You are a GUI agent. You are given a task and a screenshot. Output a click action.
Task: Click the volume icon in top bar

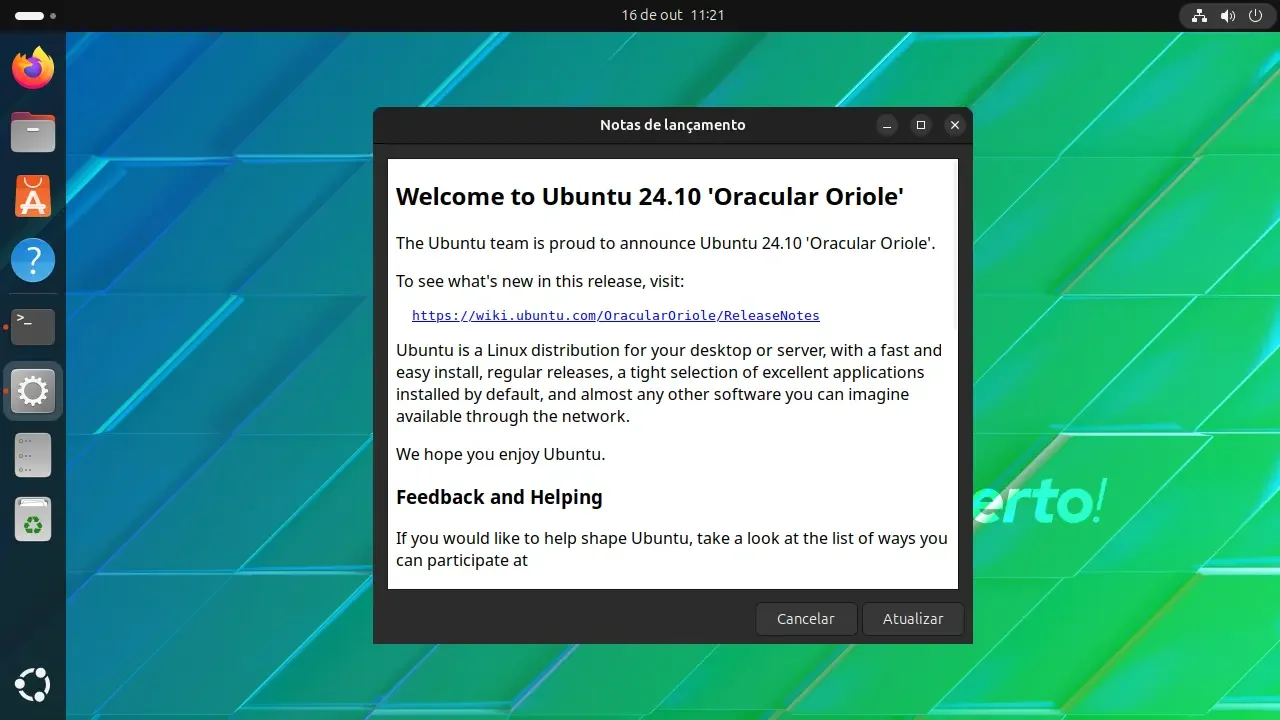pyautogui.click(x=1228, y=16)
